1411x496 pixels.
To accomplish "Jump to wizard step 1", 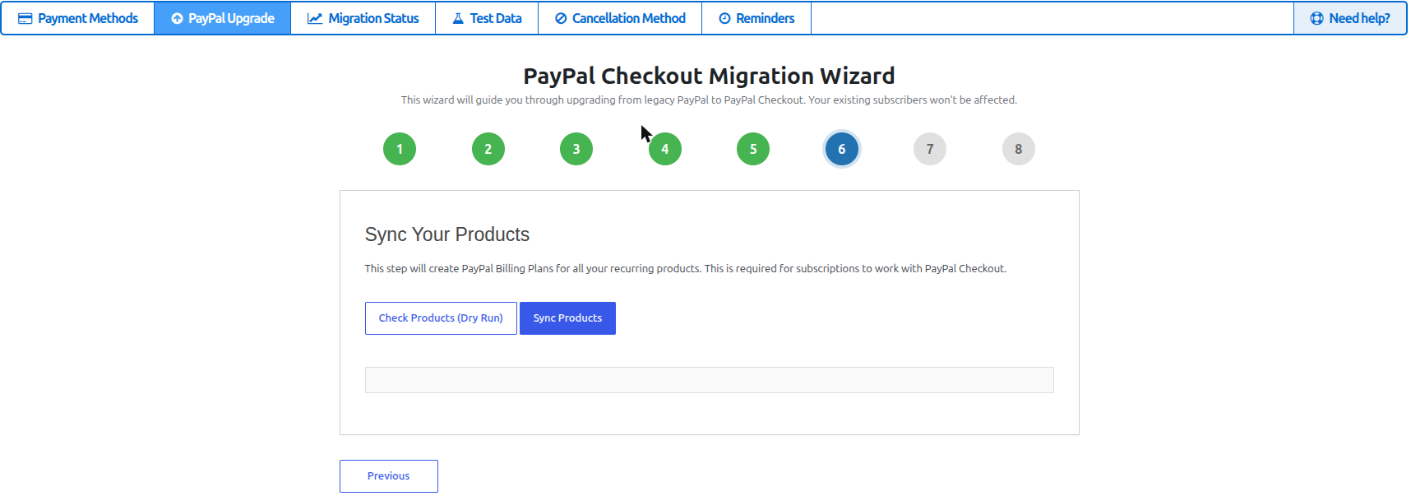I will click(x=399, y=149).
